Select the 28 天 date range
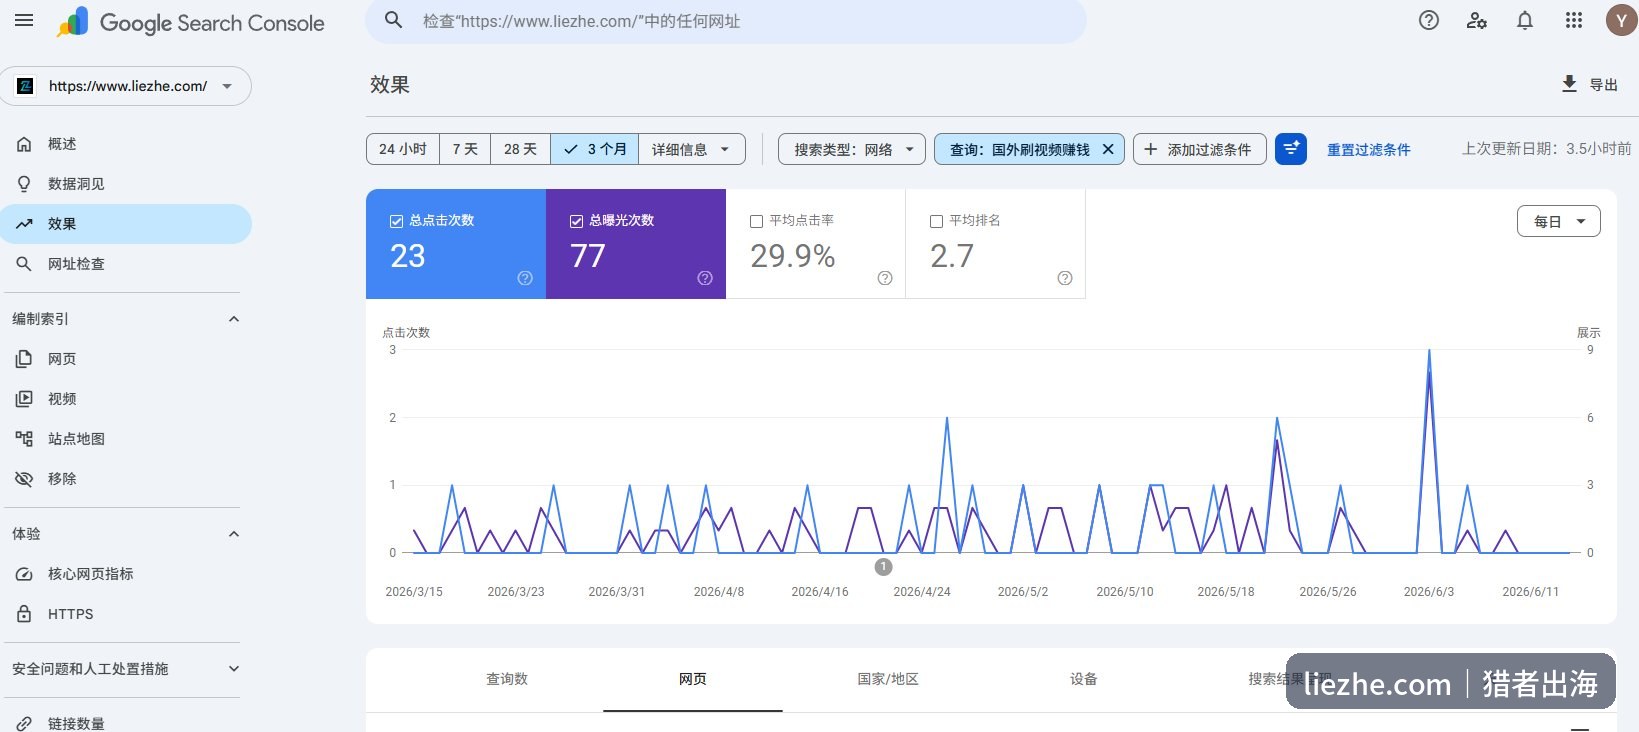This screenshot has height=732, width=1639. [x=520, y=149]
